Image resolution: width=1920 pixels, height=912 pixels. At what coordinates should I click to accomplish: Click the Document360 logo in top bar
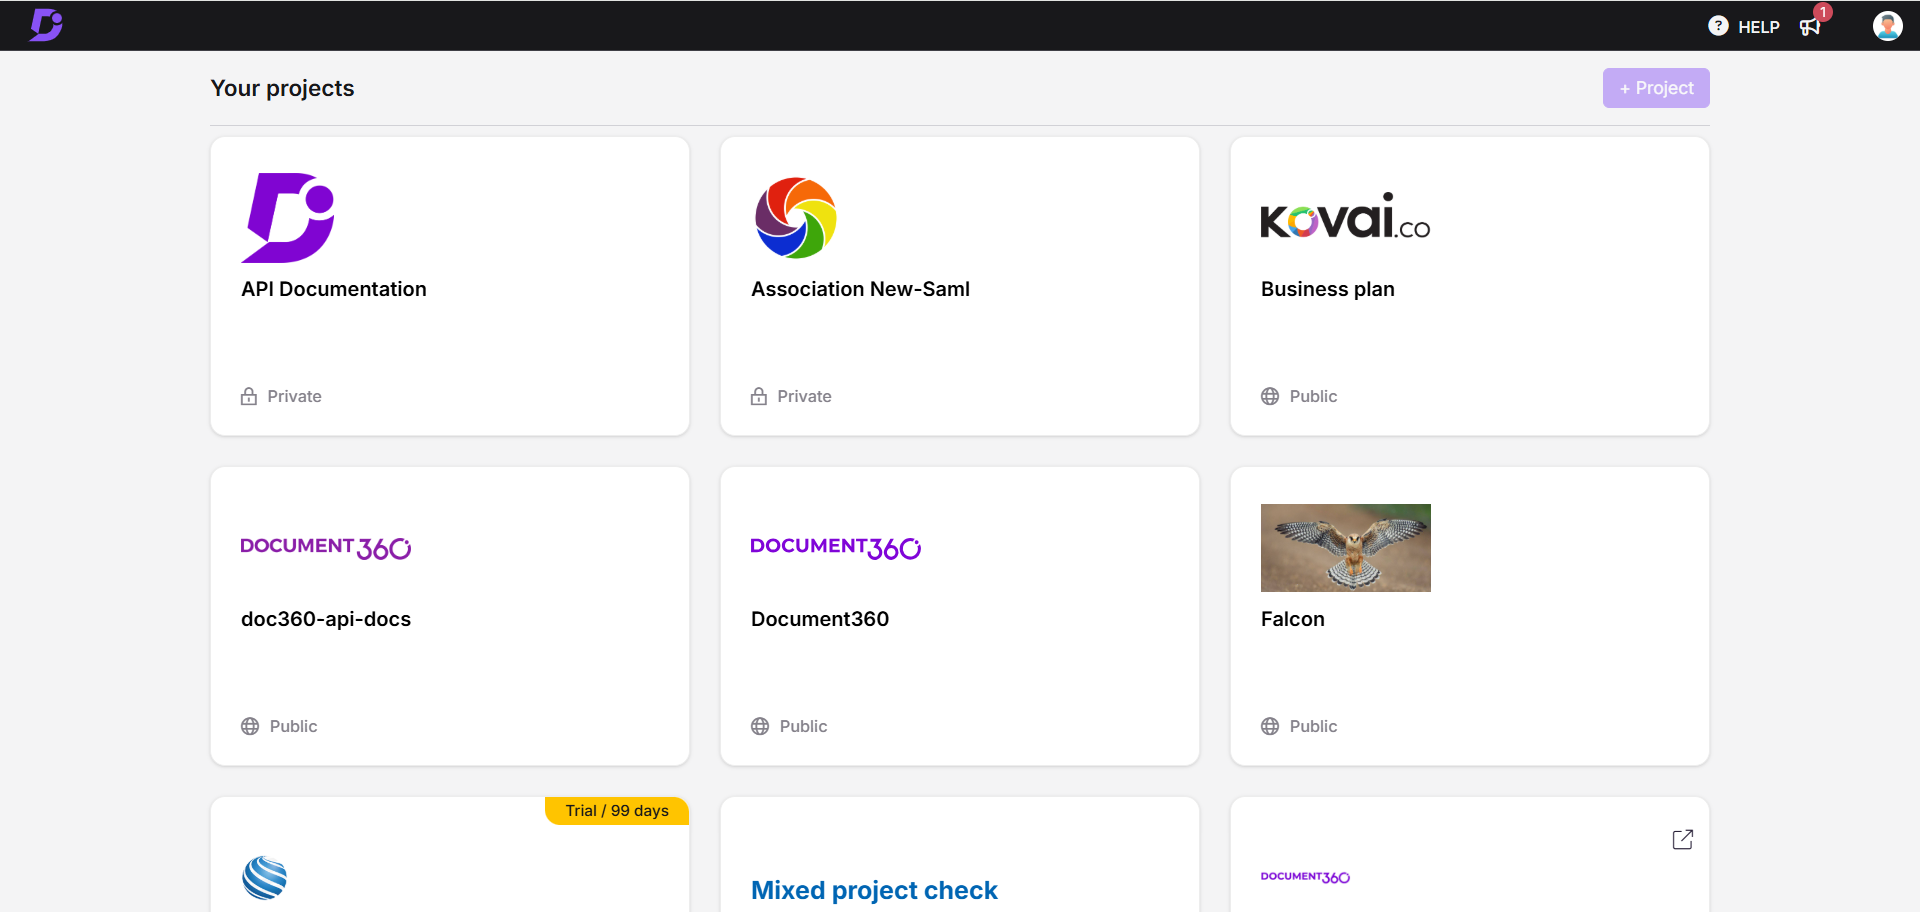(46, 25)
